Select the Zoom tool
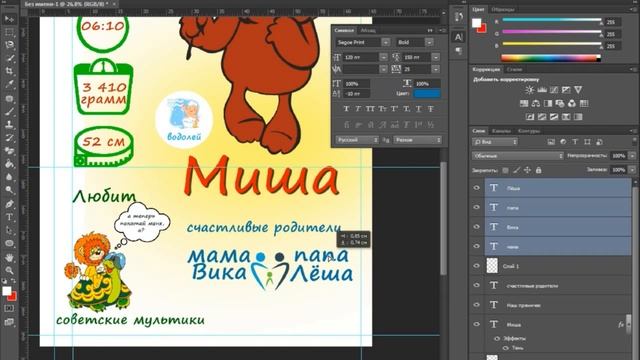 (x=9, y=270)
